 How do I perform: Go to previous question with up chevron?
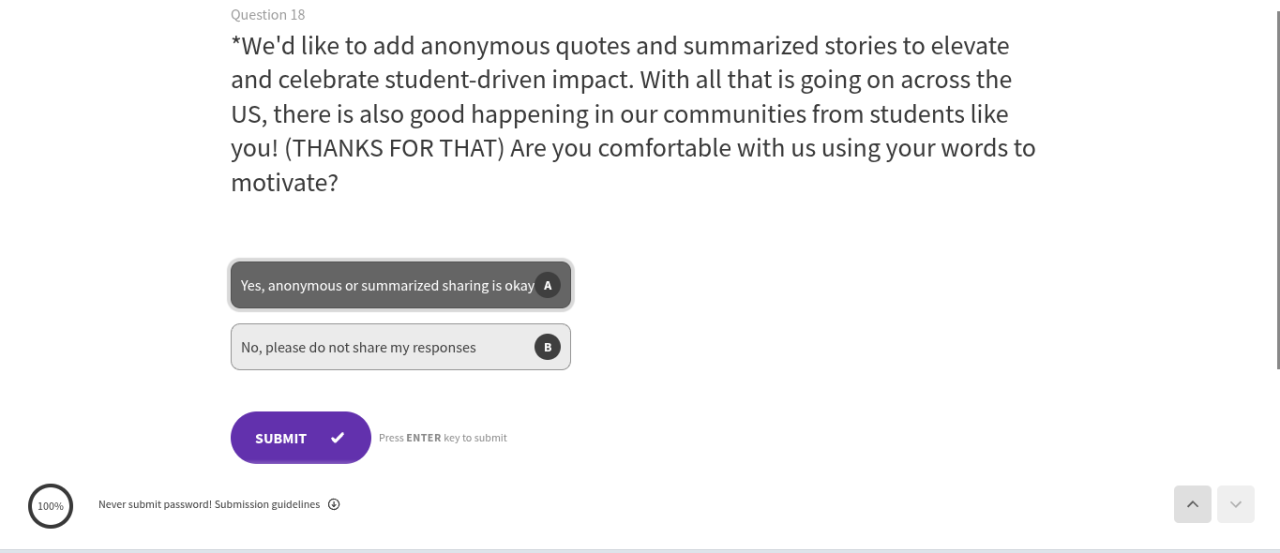1192,505
